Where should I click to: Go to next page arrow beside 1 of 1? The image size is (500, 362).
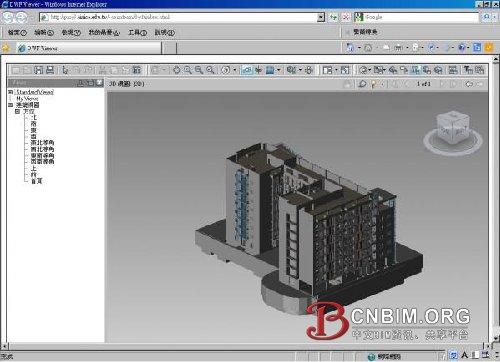[x=443, y=84]
